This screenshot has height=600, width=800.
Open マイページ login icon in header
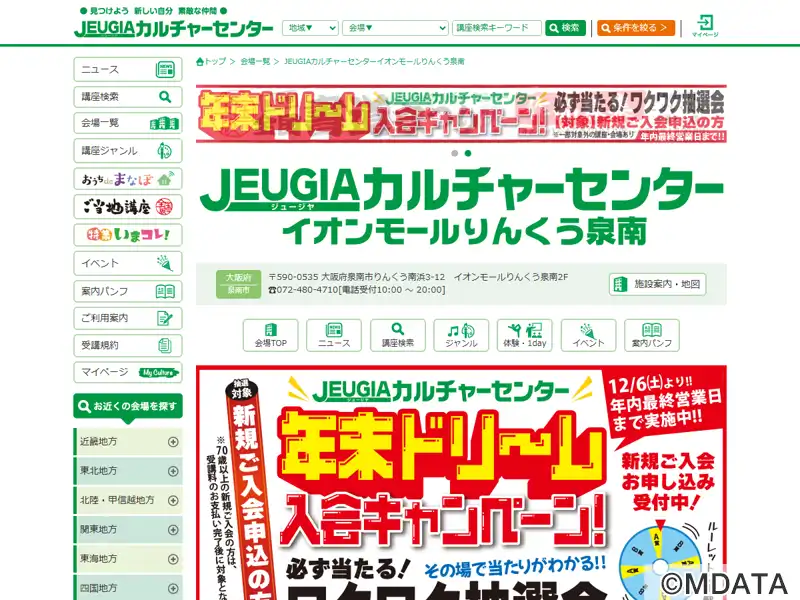click(x=705, y=26)
